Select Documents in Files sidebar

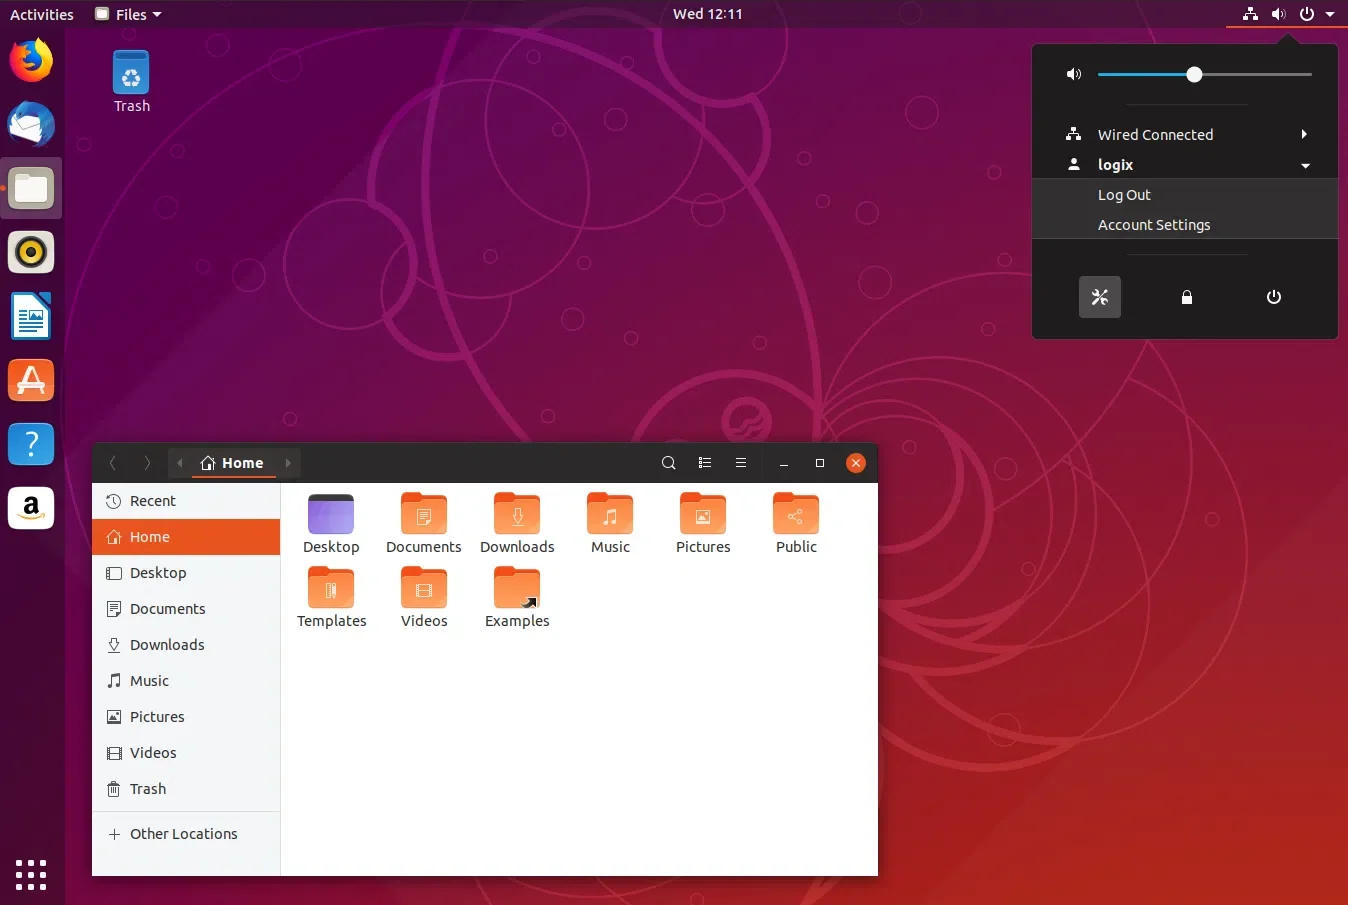186,609
